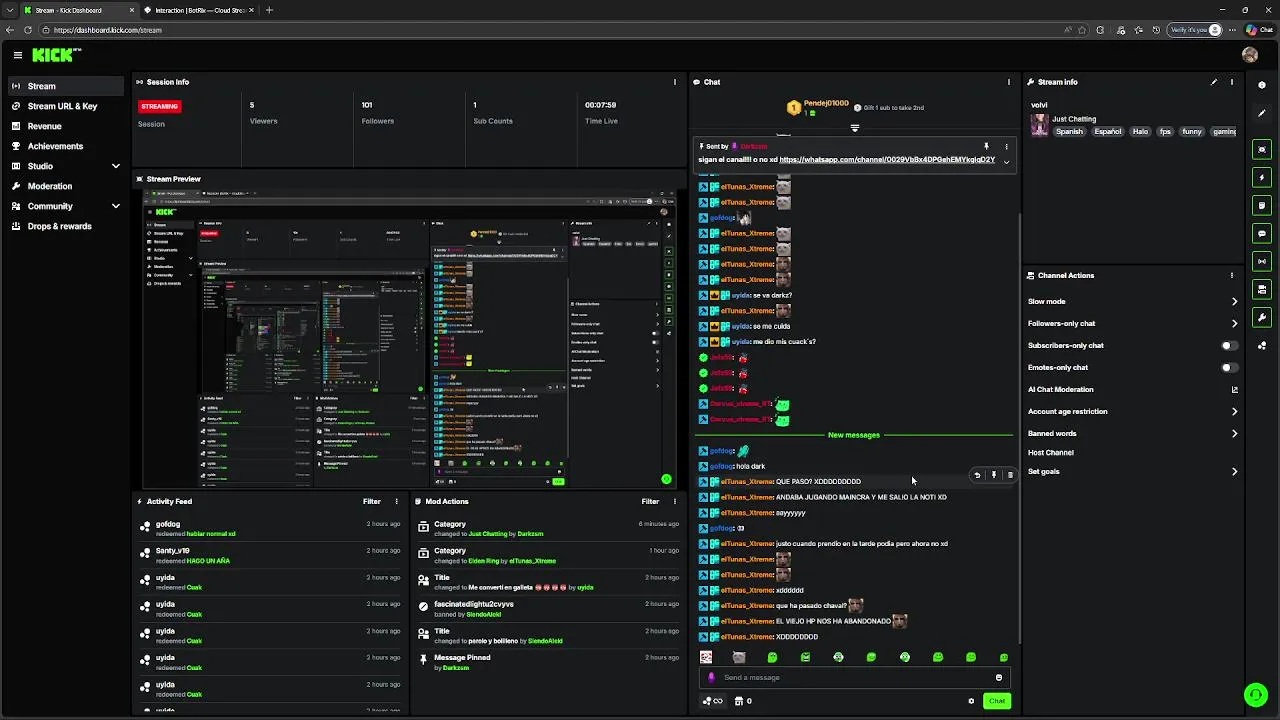Open a new browser tab with plus

point(269,10)
